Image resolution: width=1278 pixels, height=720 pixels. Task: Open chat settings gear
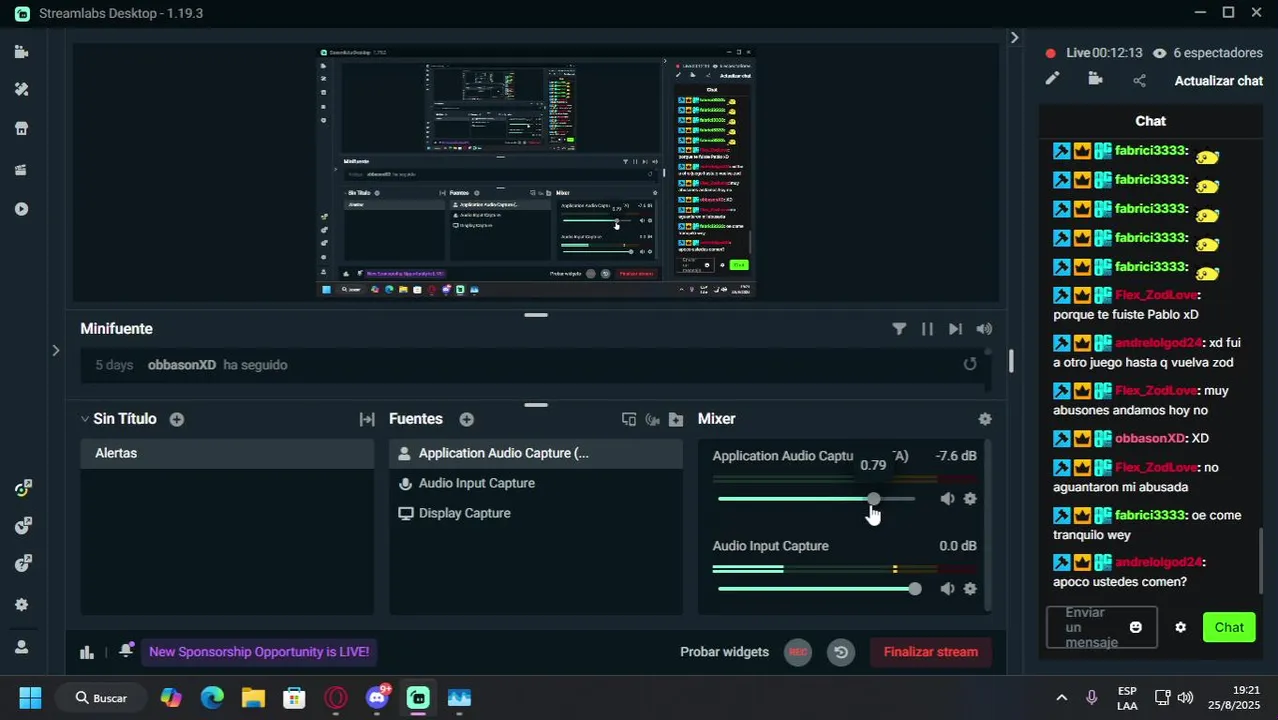click(x=1181, y=627)
